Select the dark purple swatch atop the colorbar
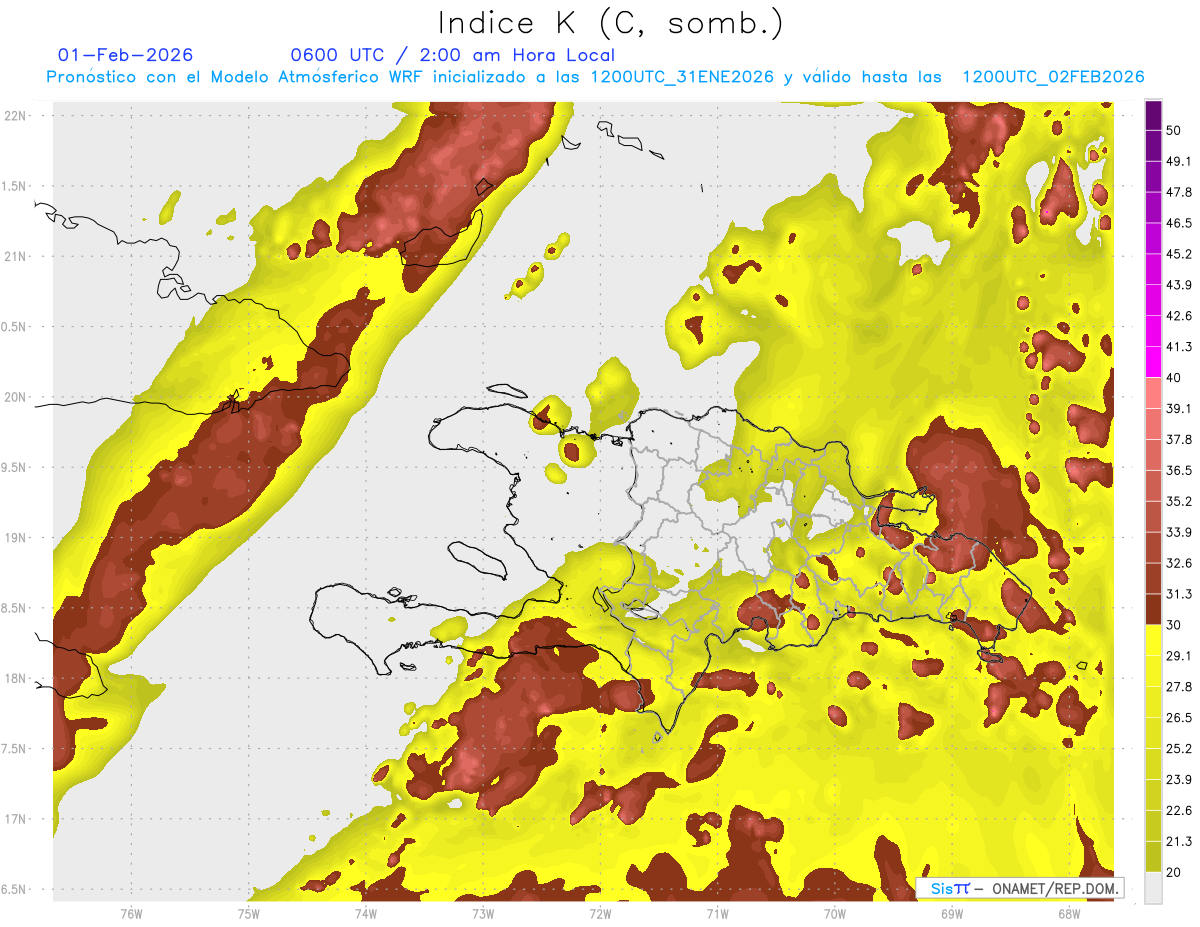1200x927 pixels. 1153,116
